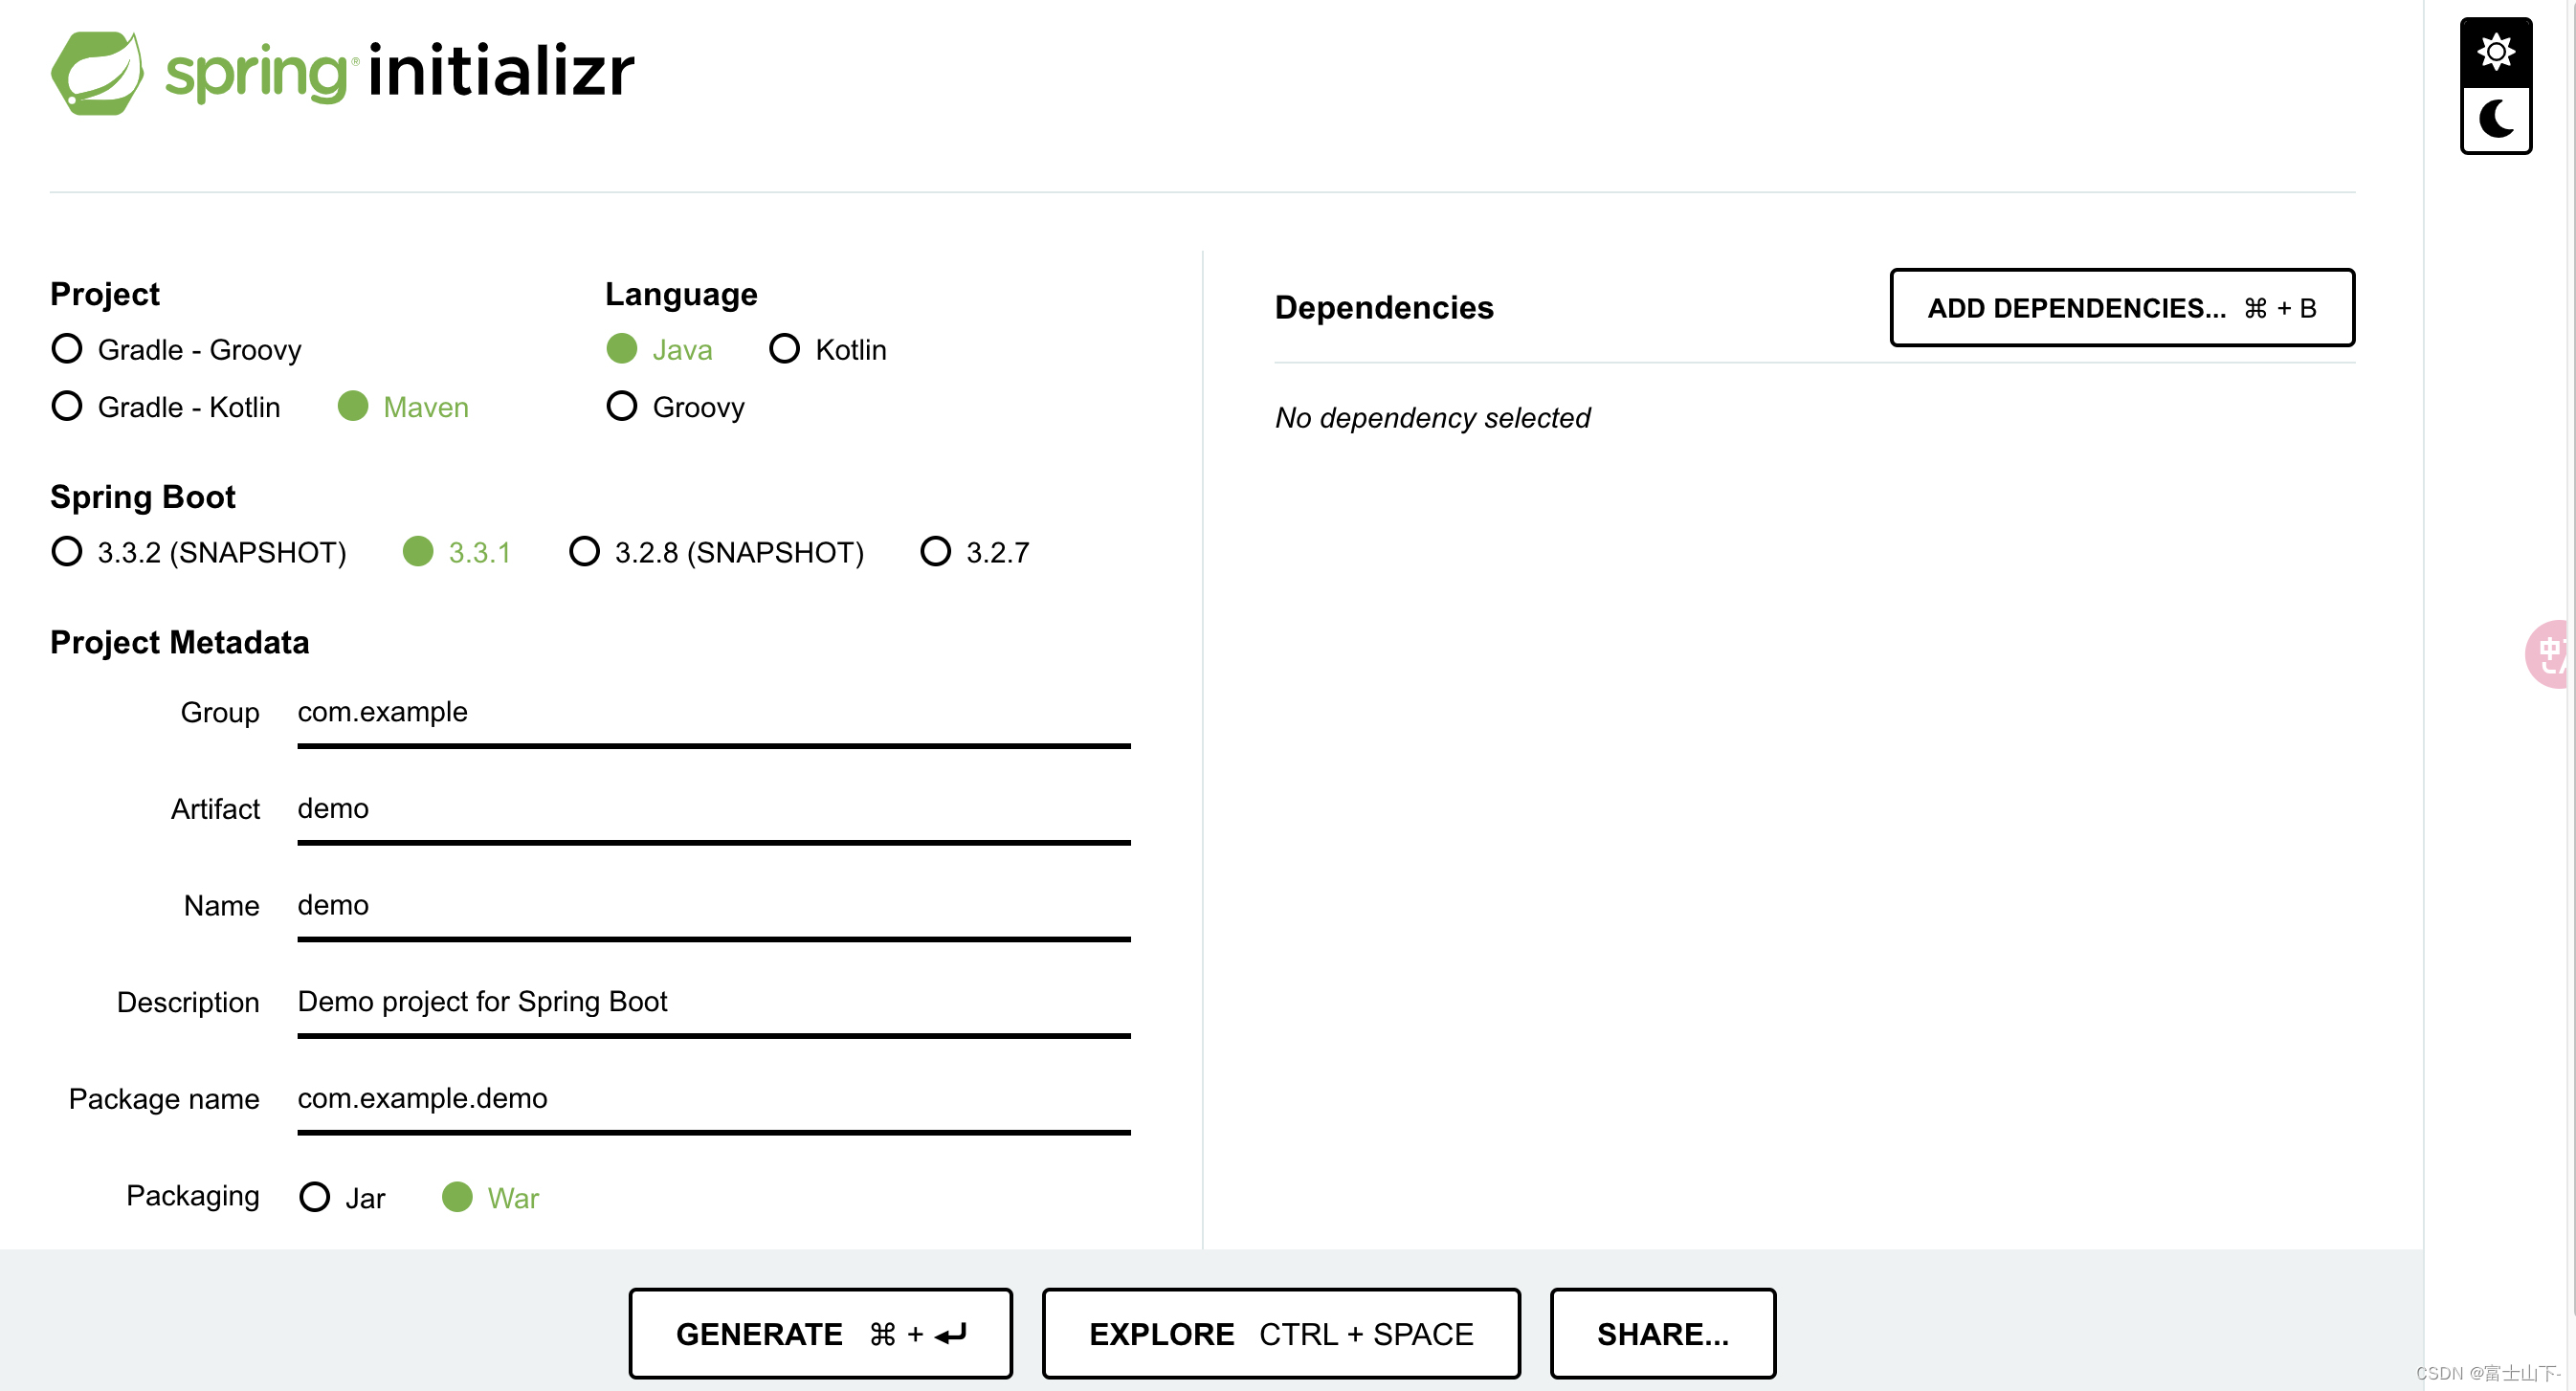Select Gradle - Kotlin project type
Image resolution: width=2576 pixels, height=1391 pixels.
coord(66,406)
